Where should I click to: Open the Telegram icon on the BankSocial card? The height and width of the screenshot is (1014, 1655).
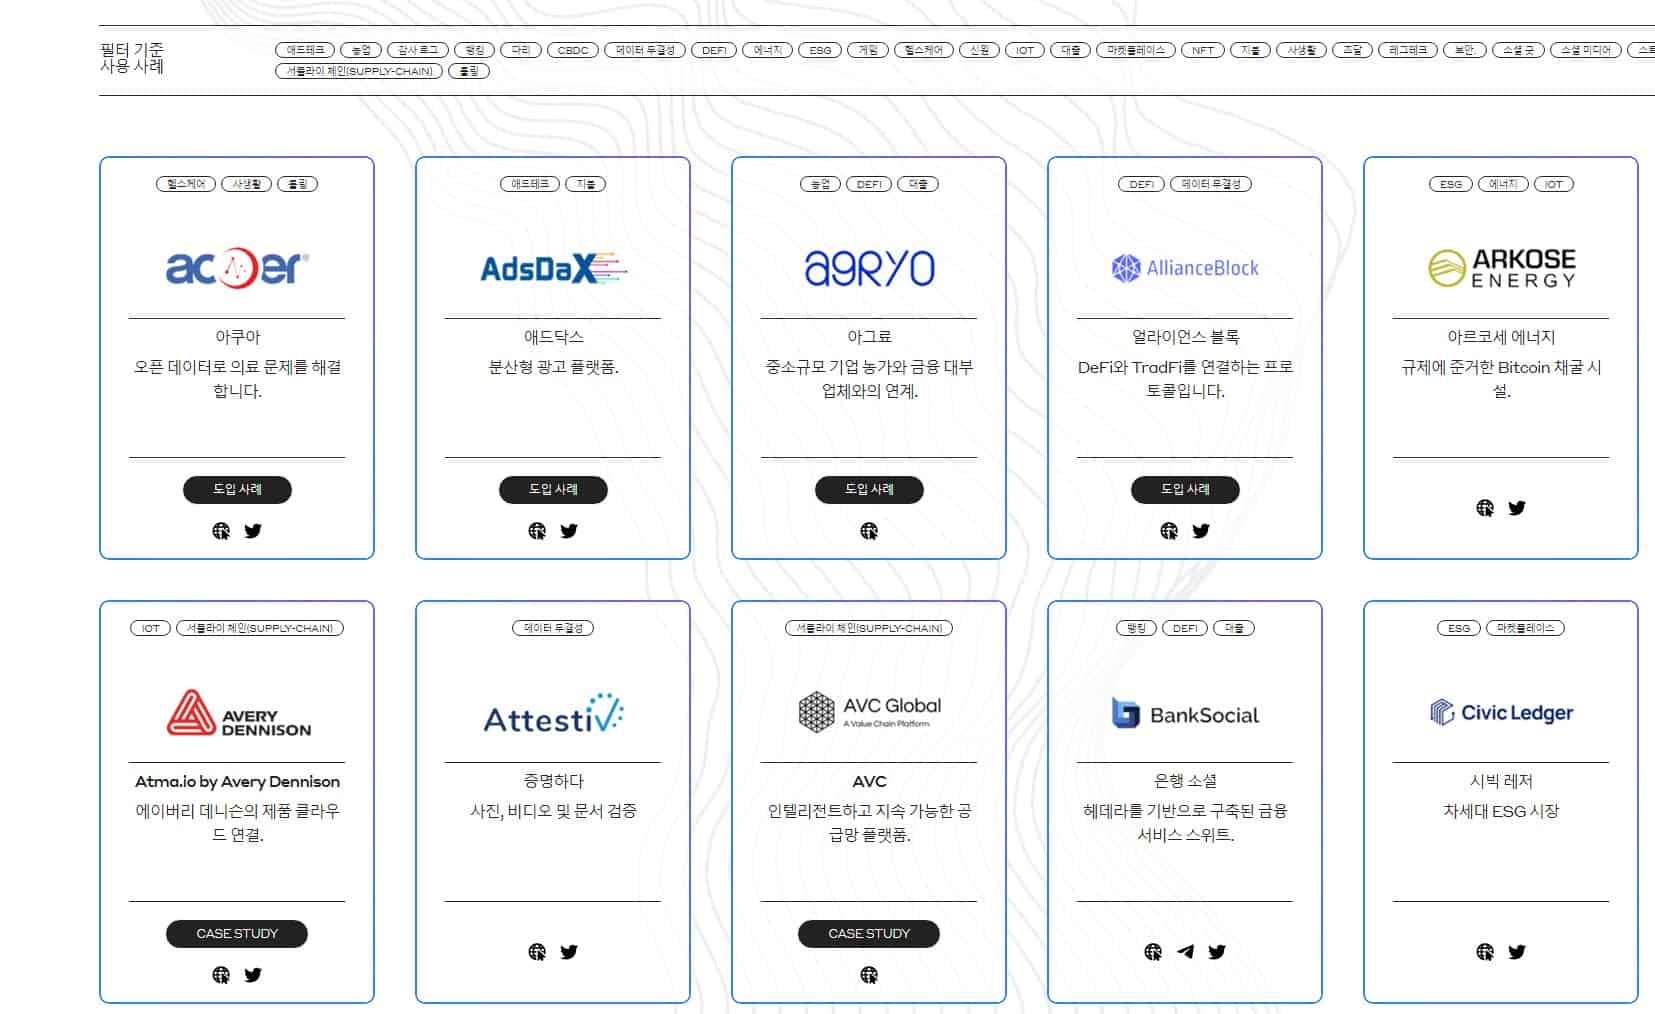[x=1185, y=952]
